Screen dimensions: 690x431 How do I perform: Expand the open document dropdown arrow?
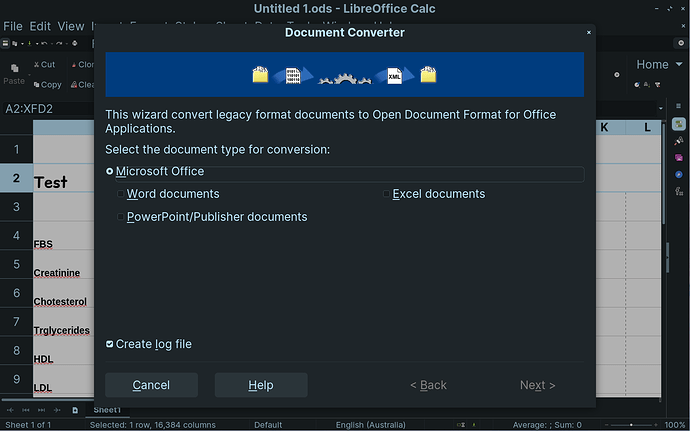coord(22,44)
